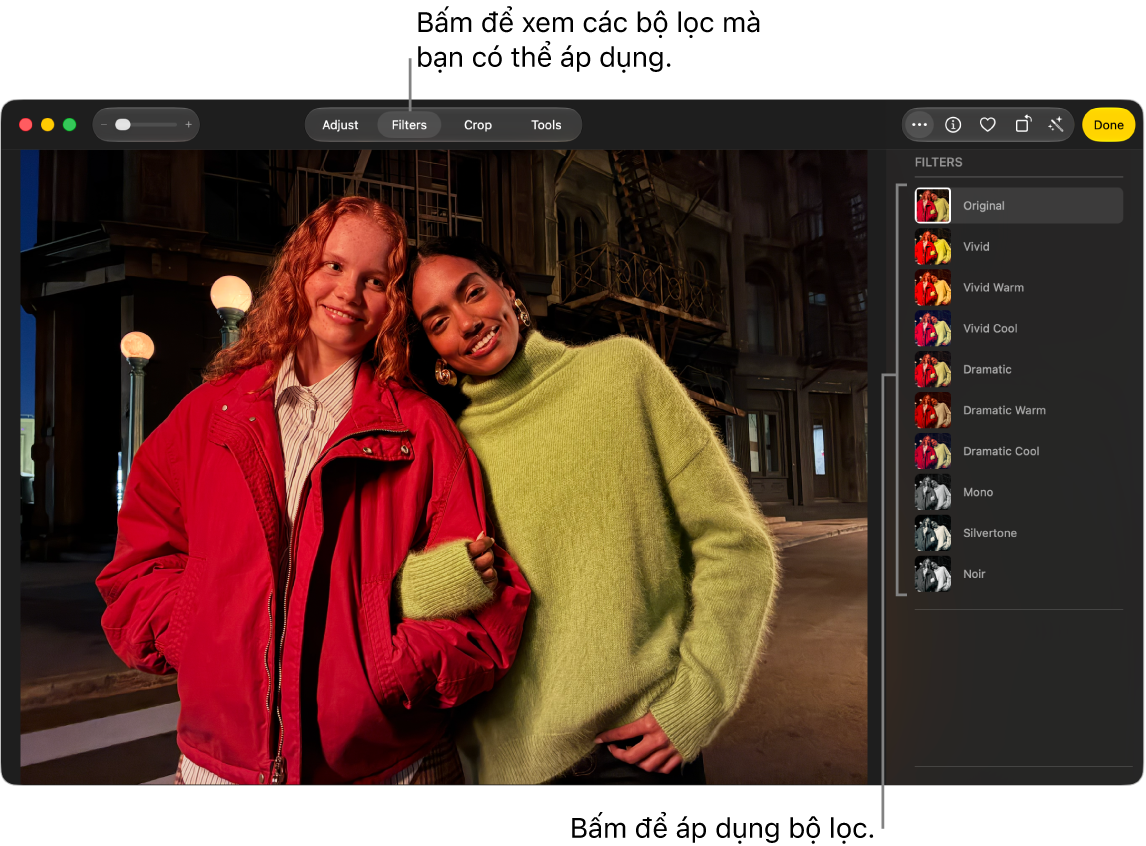Click the zoom slider knob
The image size is (1146, 846).
point(123,125)
